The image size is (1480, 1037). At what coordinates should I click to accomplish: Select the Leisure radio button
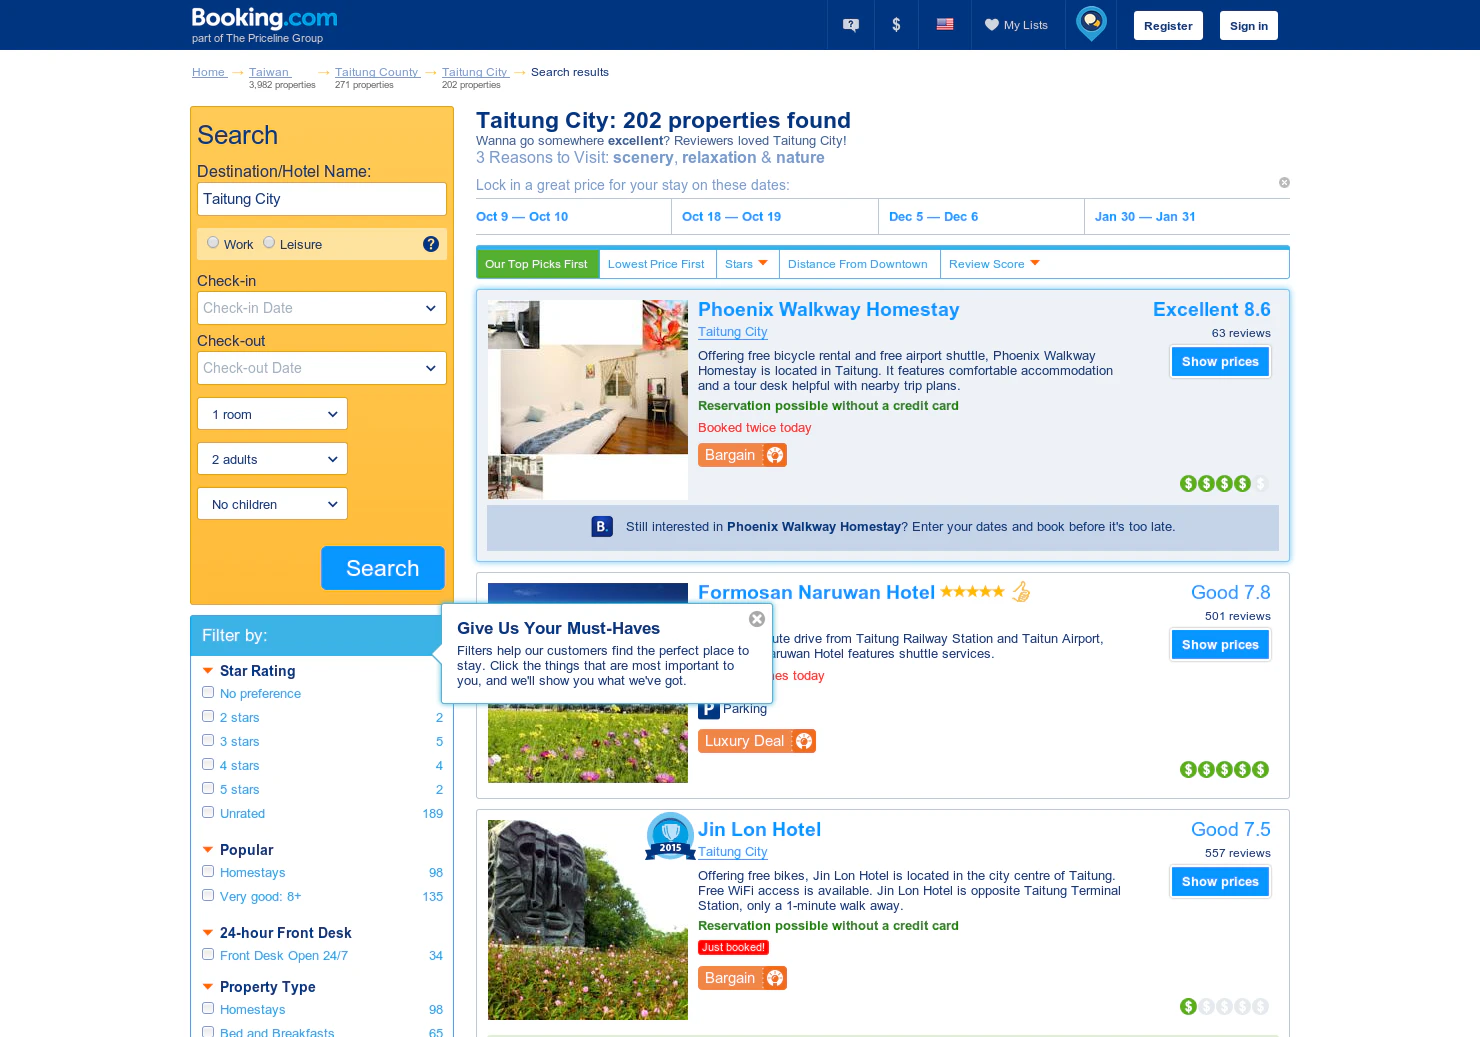(x=269, y=242)
